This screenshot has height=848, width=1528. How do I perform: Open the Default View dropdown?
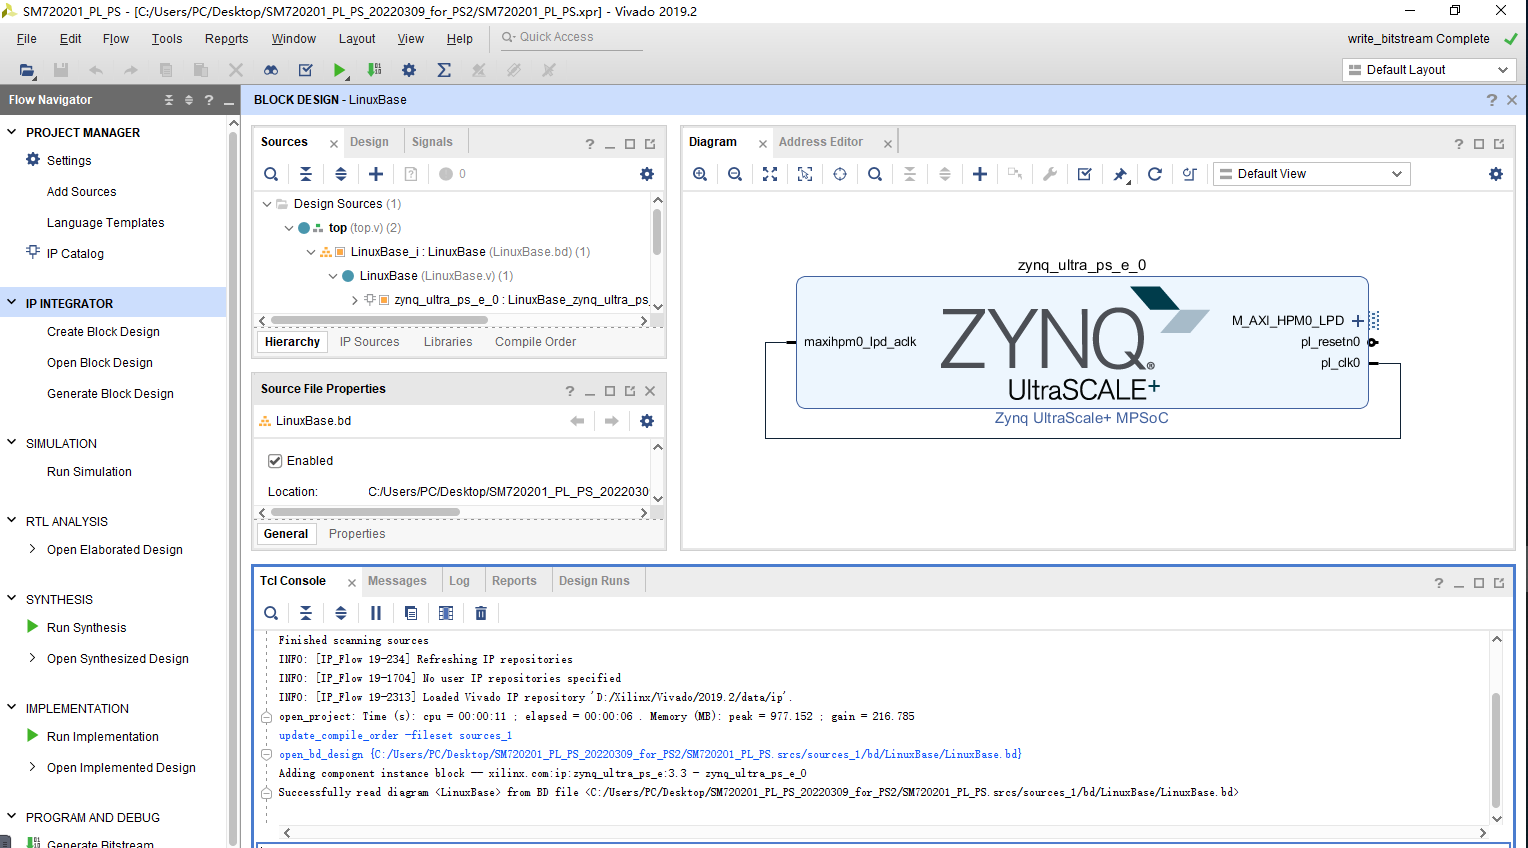pyautogui.click(x=1310, y=173)
